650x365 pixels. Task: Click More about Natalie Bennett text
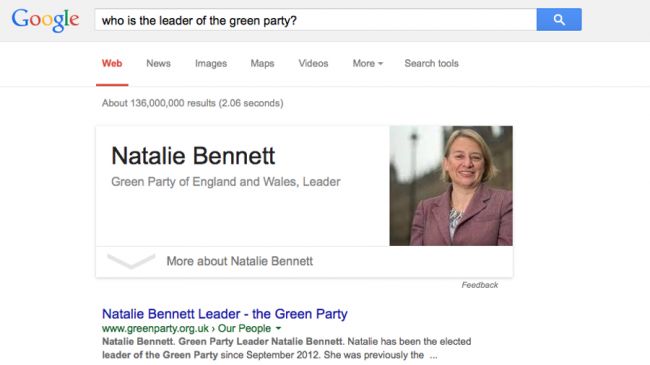pos(240,261)
